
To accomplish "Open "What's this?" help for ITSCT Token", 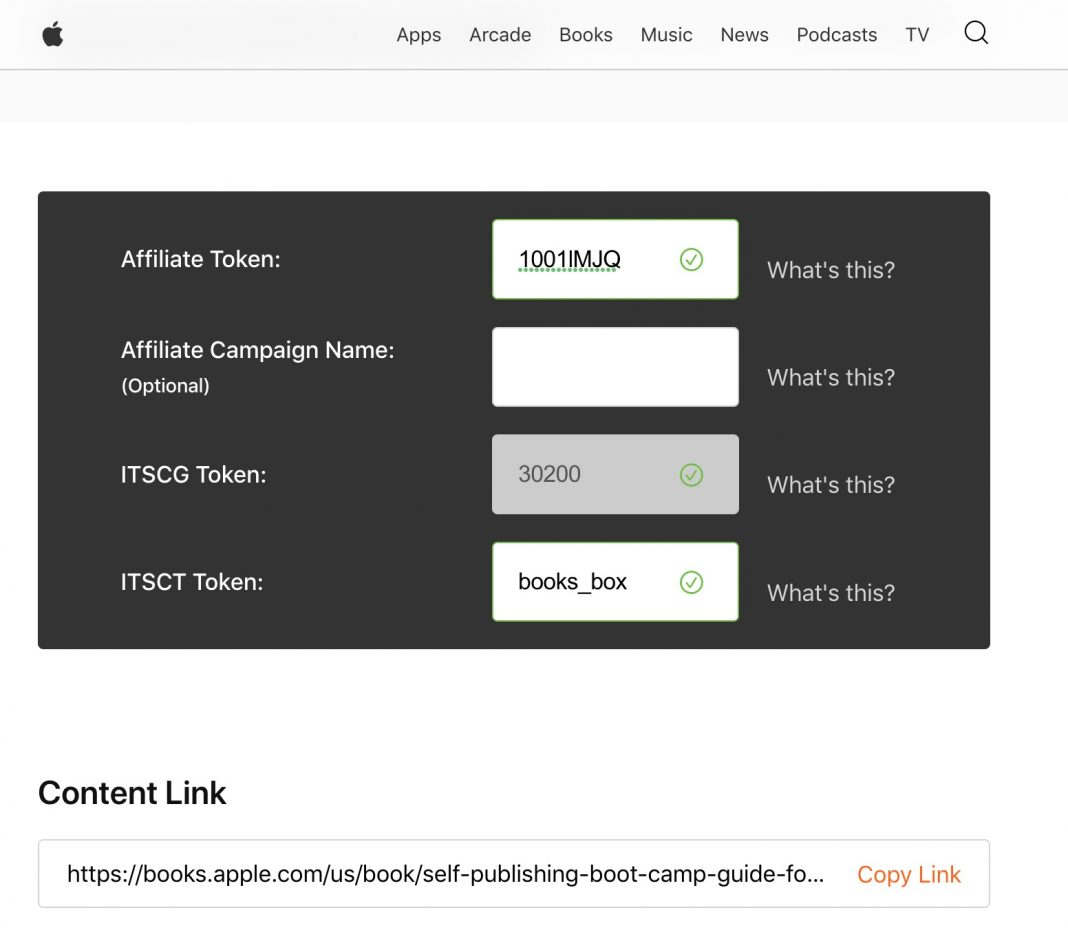I will pos(830,593).
